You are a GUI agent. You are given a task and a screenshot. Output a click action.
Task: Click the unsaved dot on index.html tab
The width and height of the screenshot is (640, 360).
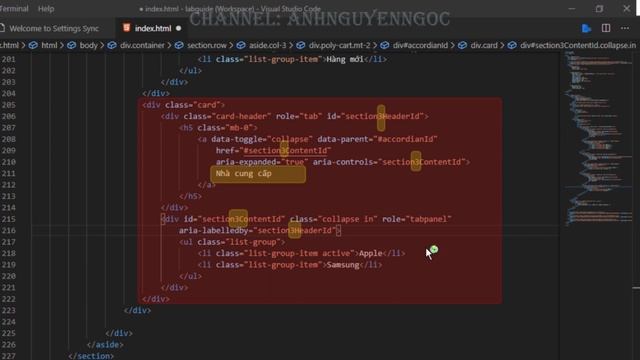coord(178,29)
